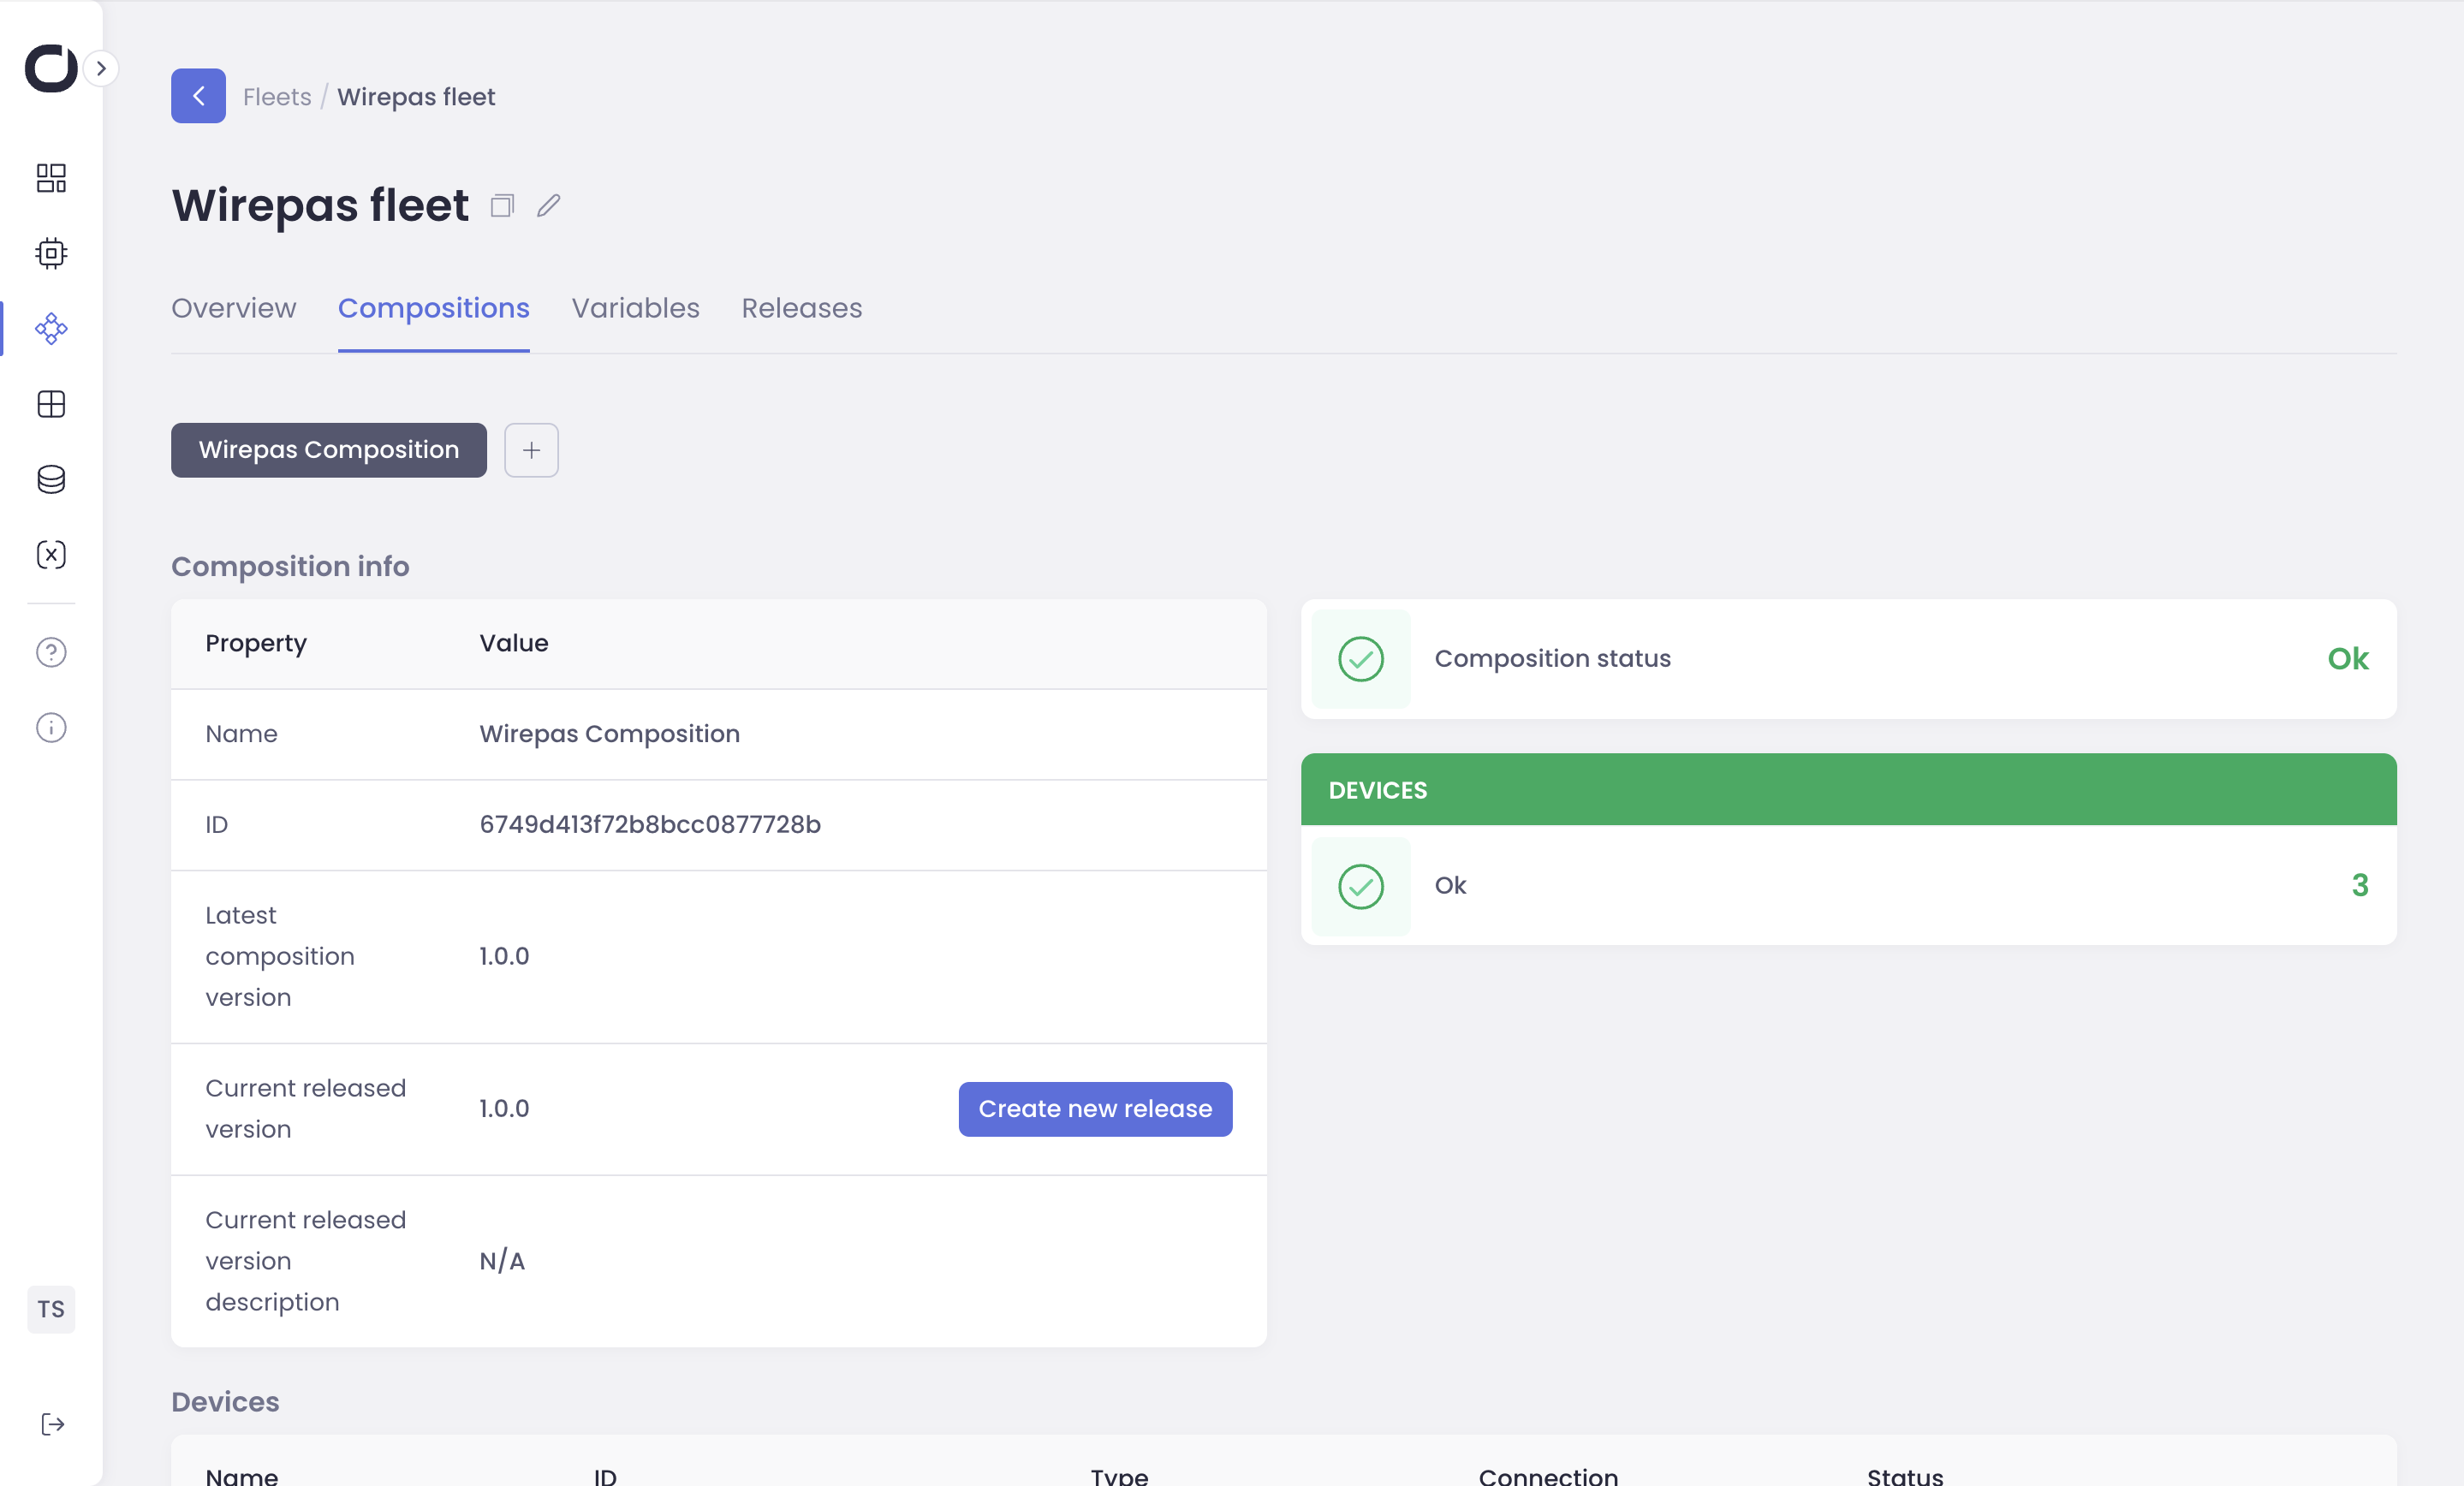Expand the sidebar with the chevron arrow

[101, 68]
